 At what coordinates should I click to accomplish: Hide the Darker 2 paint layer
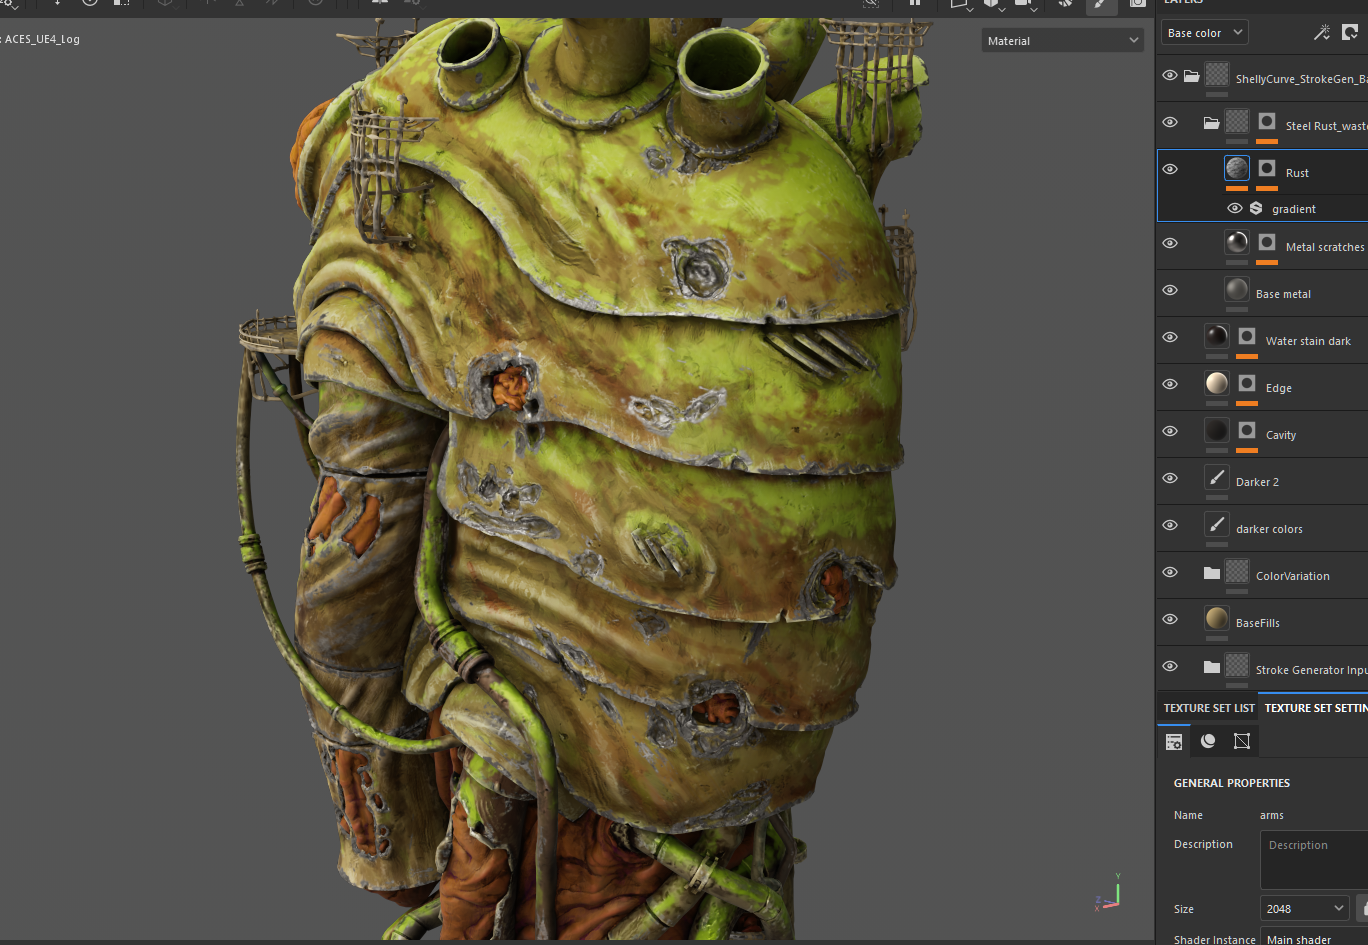pos(1170,478)
